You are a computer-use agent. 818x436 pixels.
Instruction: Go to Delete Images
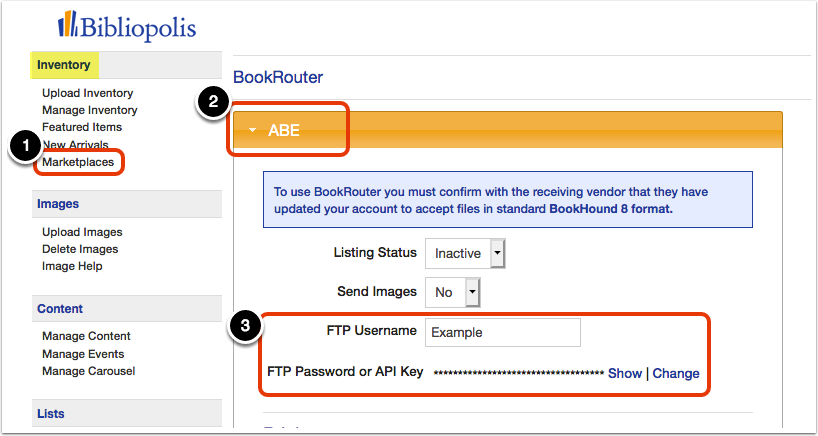(x=80, y=249)
